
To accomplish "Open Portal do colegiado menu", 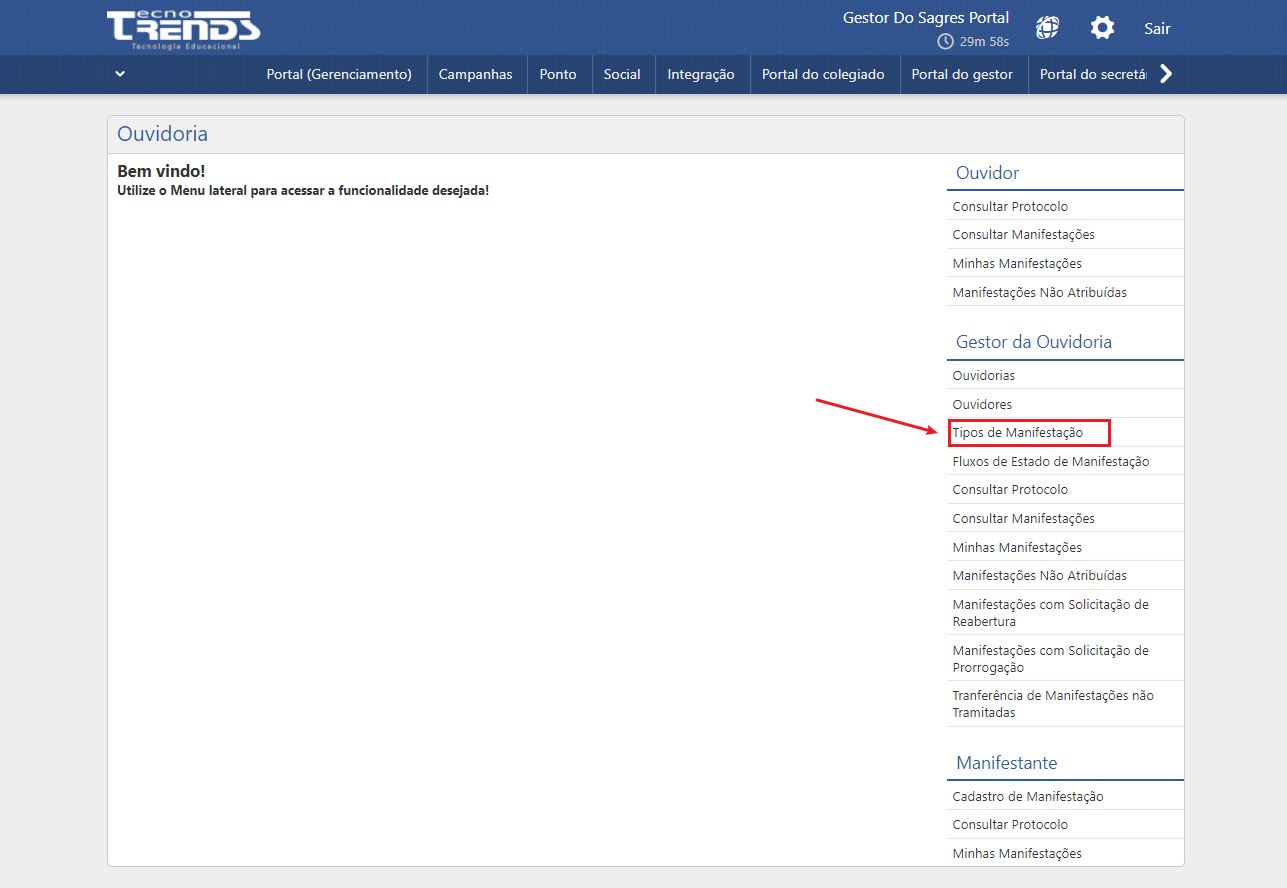I will (823, 74).
